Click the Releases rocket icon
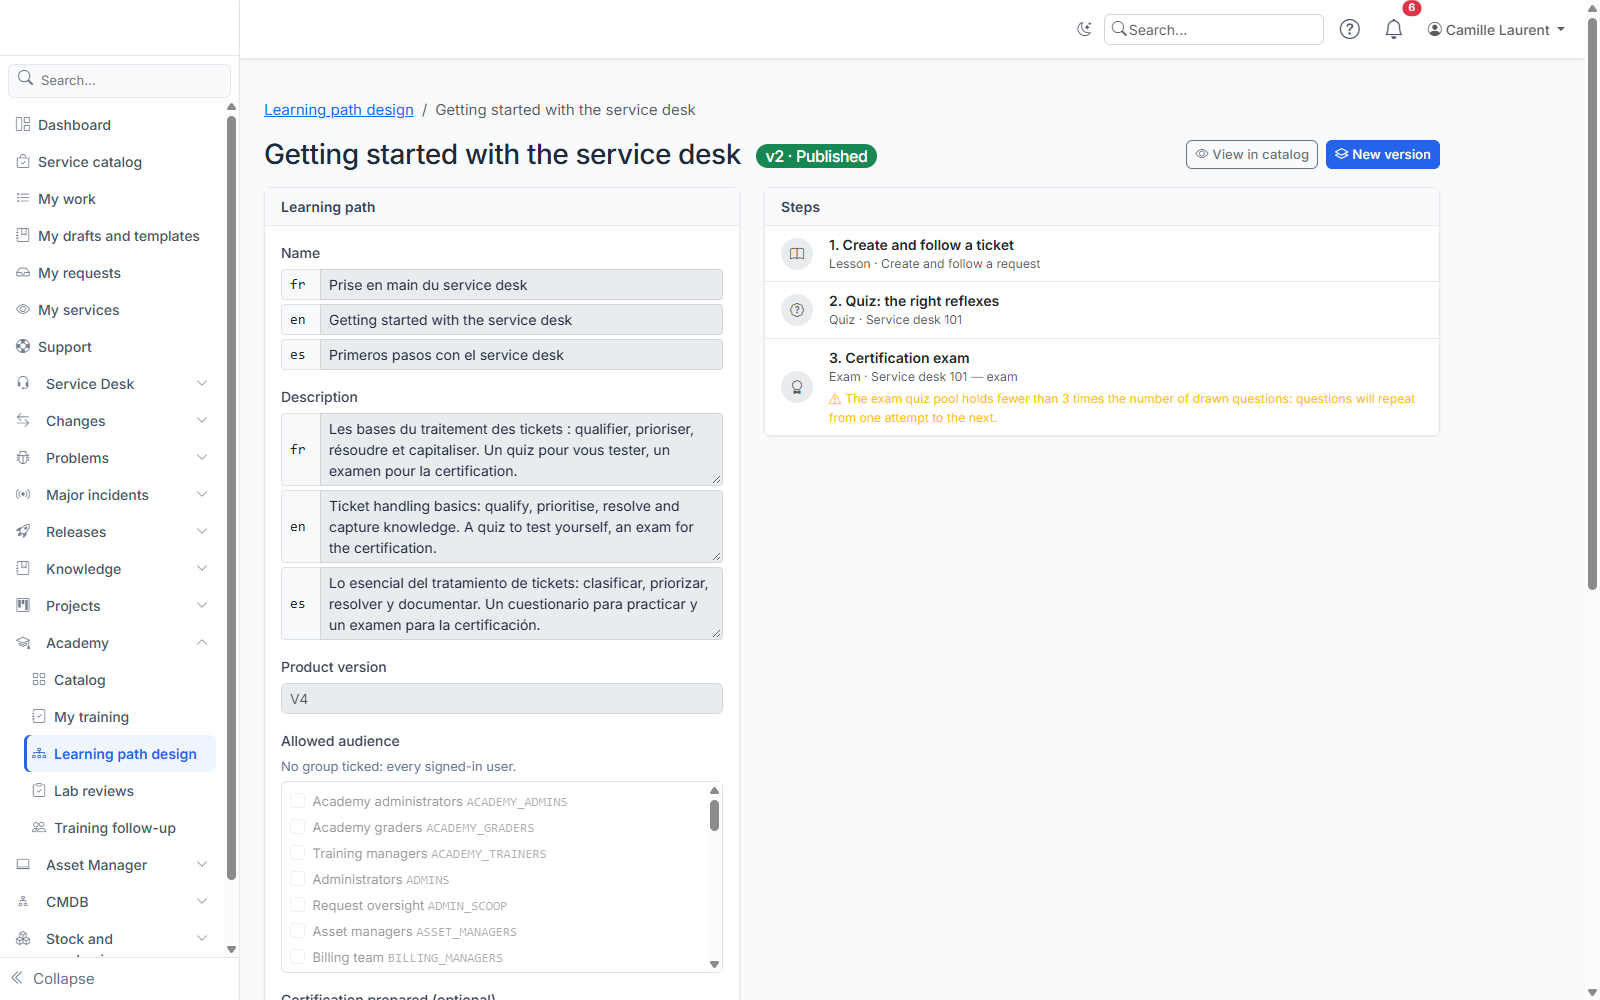The image size is (1600, 1000). 23,532
